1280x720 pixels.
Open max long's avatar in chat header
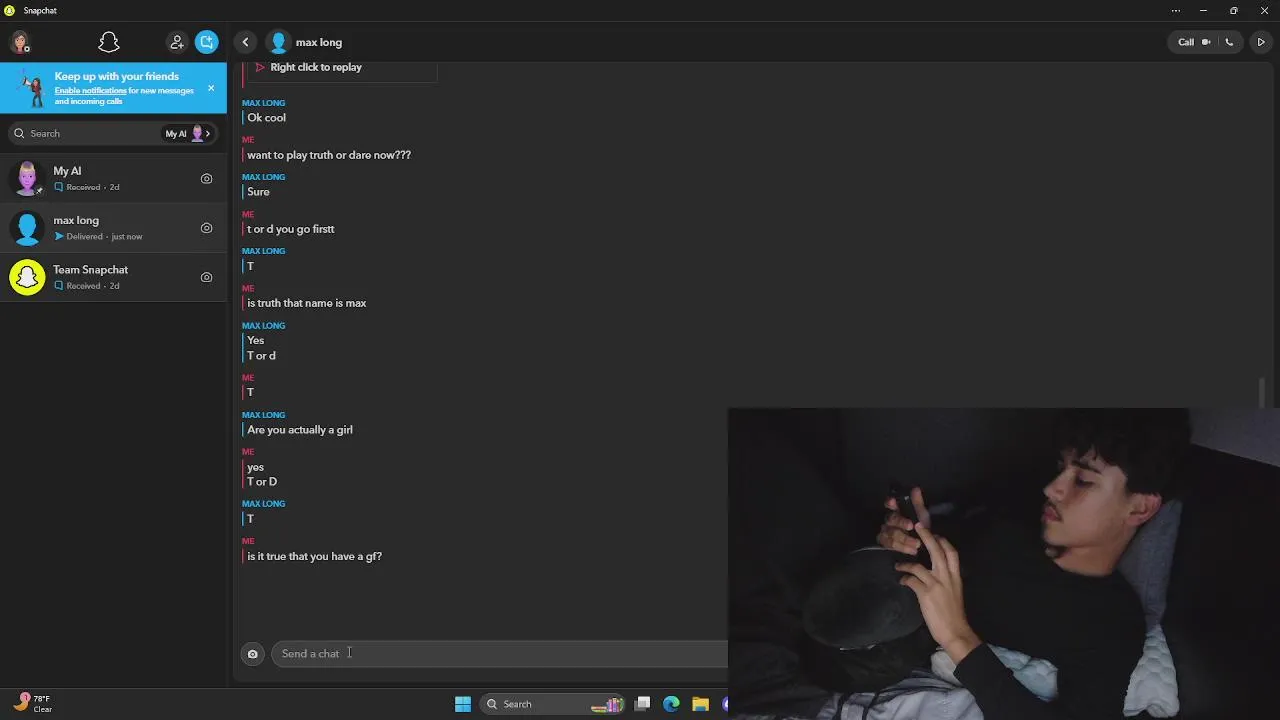pos(279,42)
